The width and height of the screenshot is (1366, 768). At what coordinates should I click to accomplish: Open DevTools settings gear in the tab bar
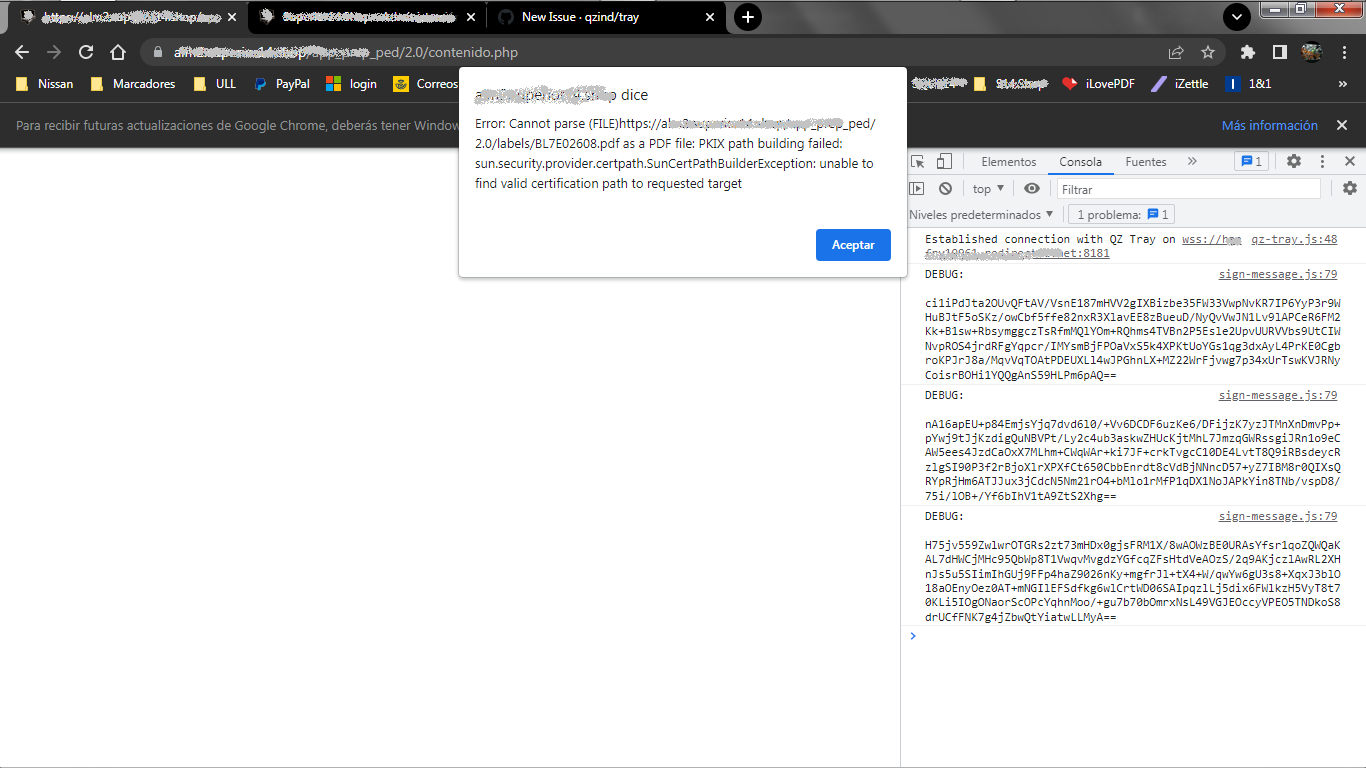tap(1294, 161)
